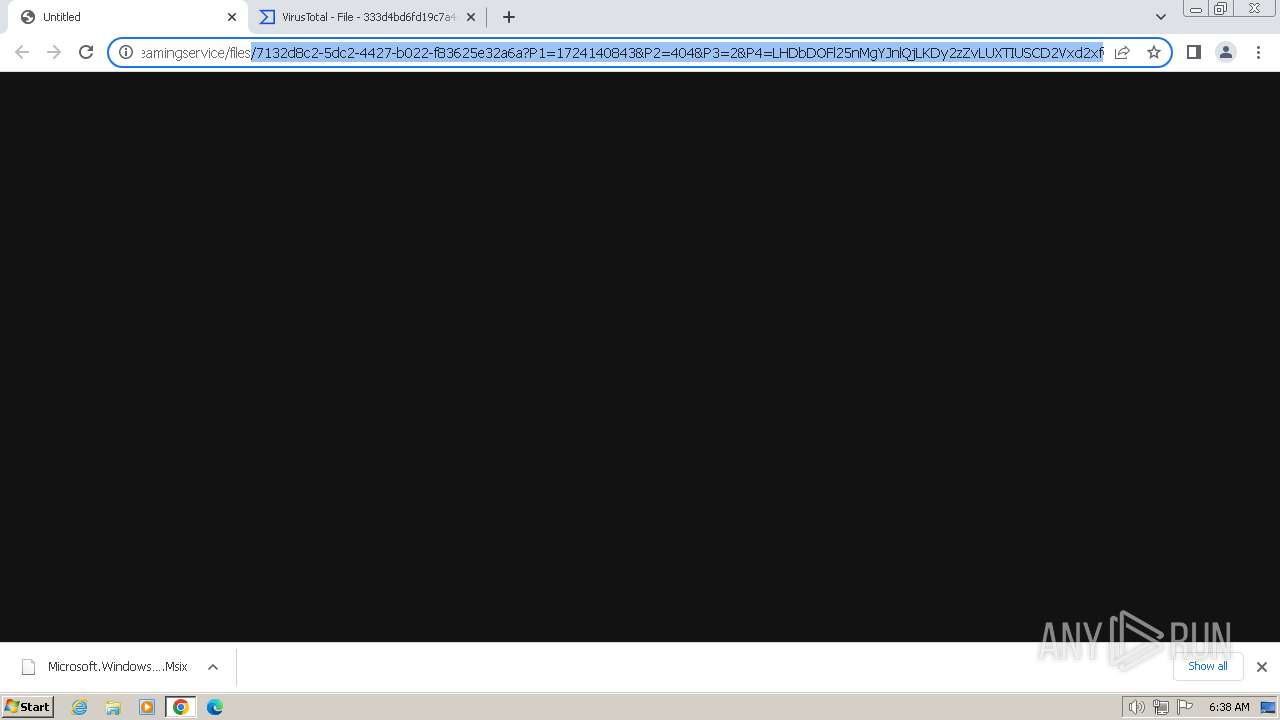The height and width of the screenshot is (720, 1280).
Task: Open the volume tray icon
Action: [x=1136, y=707]
